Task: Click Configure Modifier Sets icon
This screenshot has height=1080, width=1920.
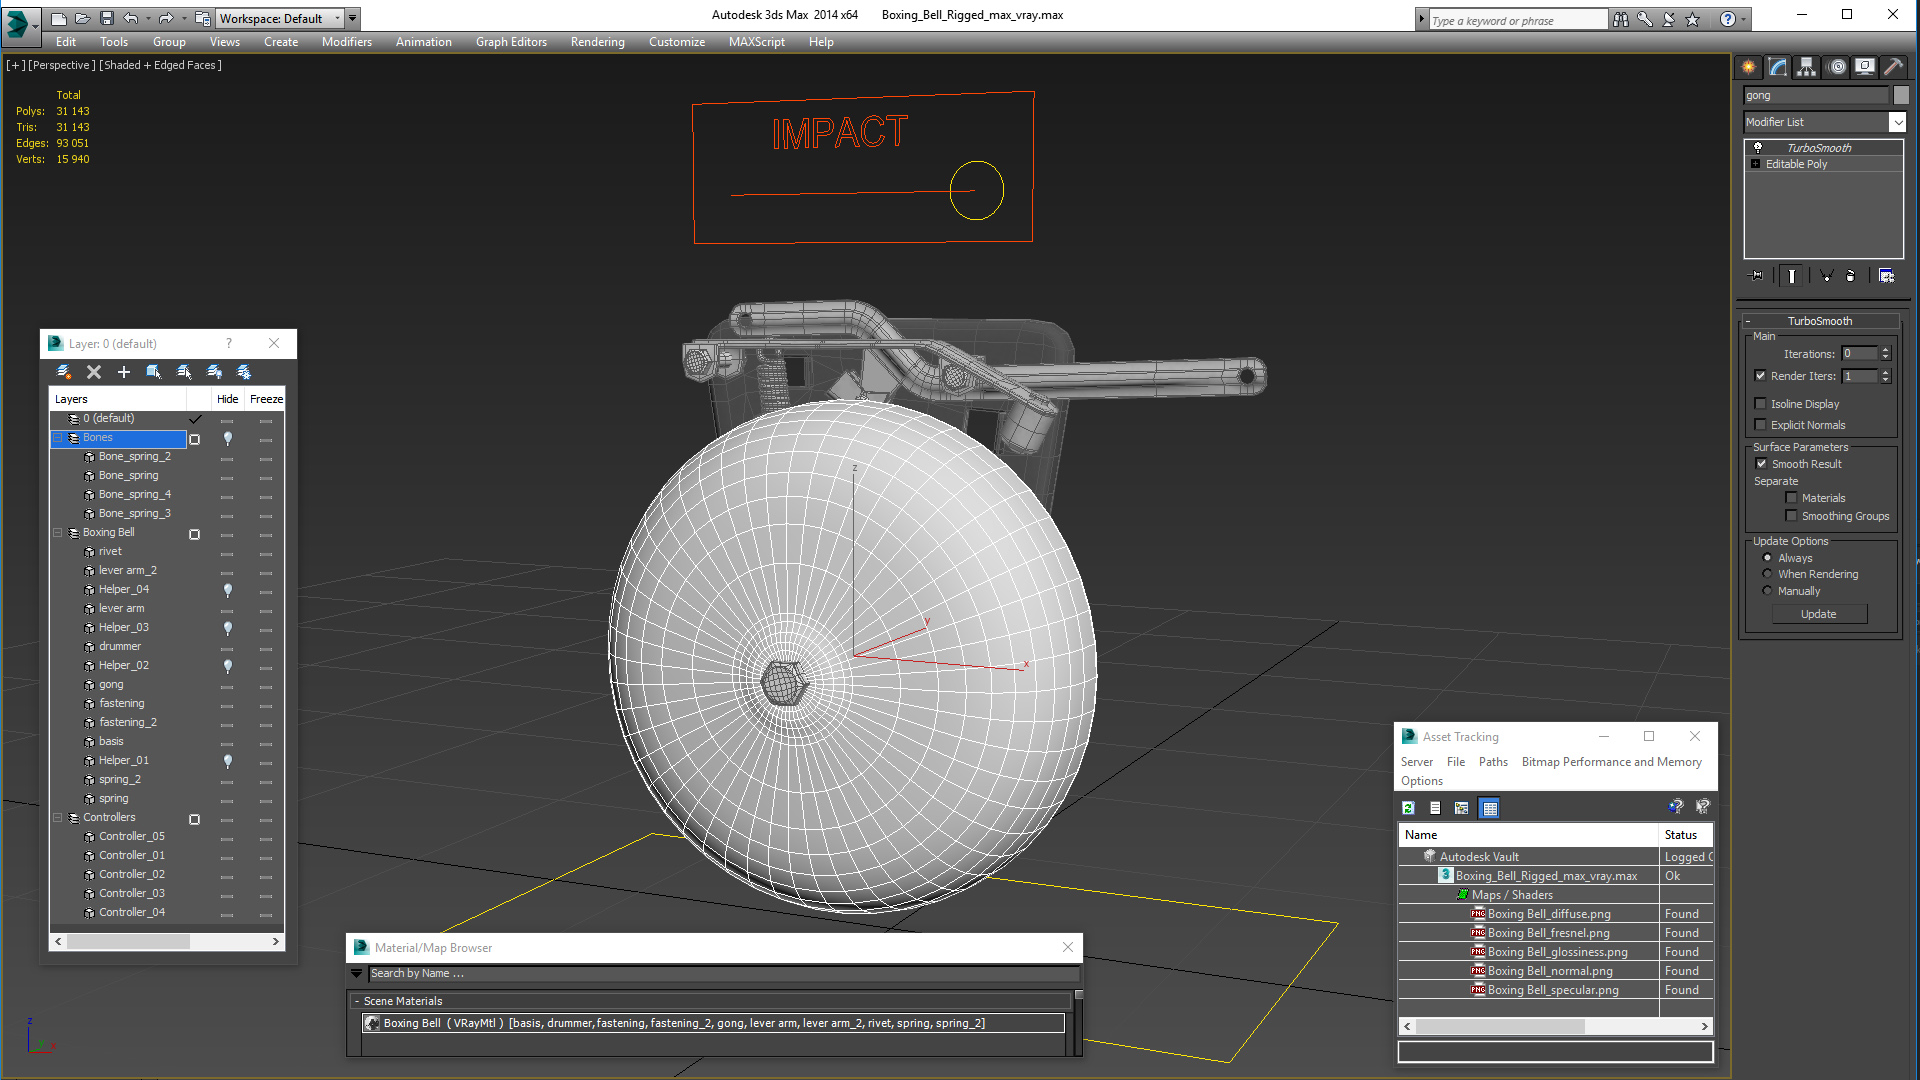Action: pyautogui.click(x=1886, y=276)
